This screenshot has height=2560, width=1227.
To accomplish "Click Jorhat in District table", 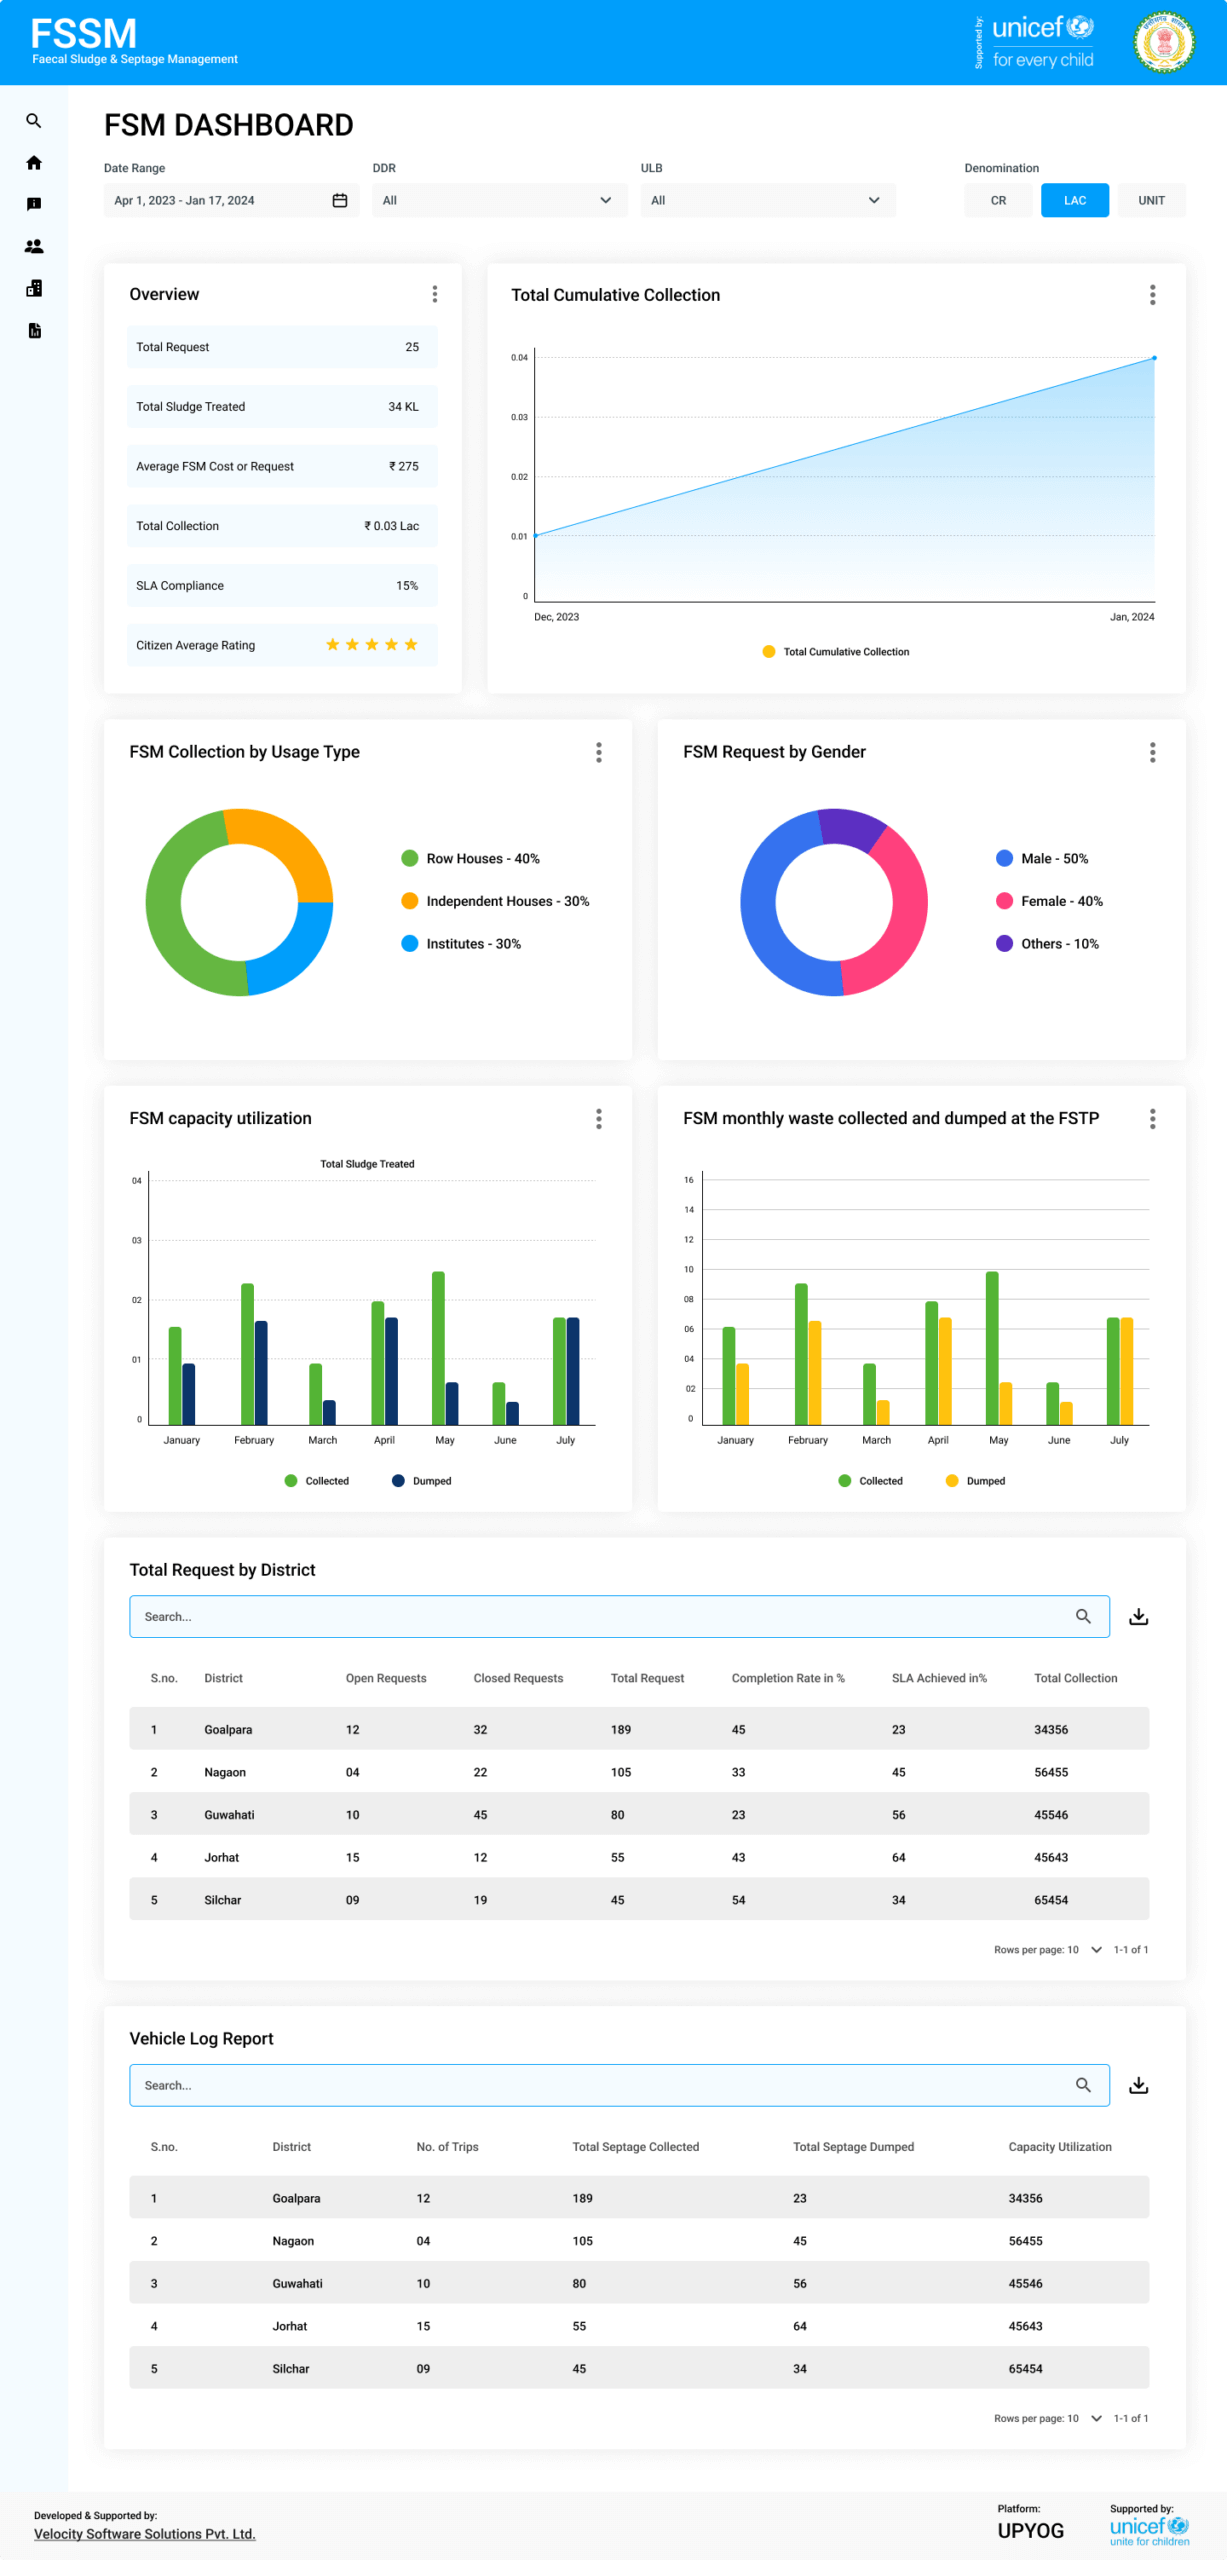I will pos(222,1858).
